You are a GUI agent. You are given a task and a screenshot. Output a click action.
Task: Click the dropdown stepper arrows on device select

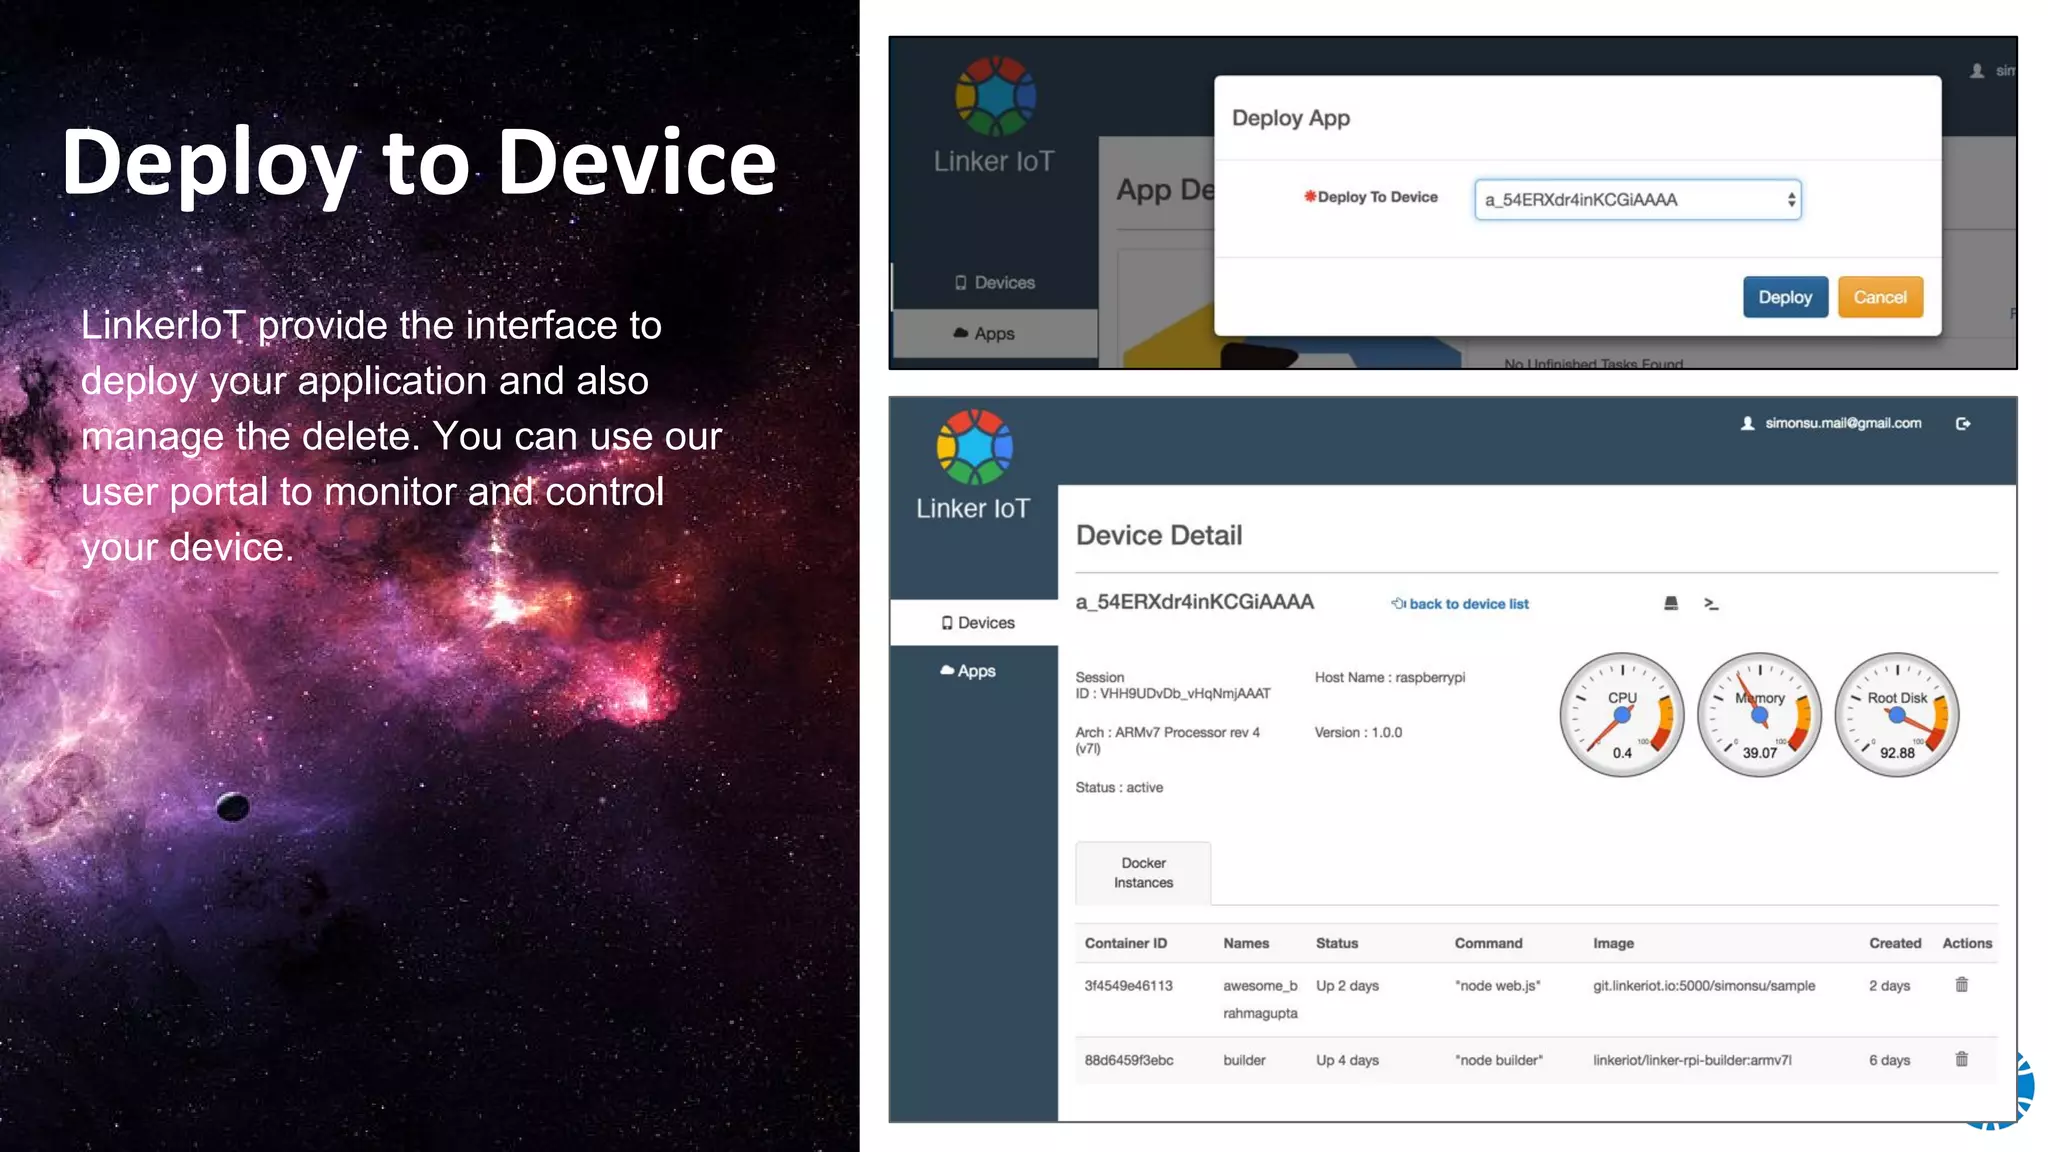[x=1791, y=200]
